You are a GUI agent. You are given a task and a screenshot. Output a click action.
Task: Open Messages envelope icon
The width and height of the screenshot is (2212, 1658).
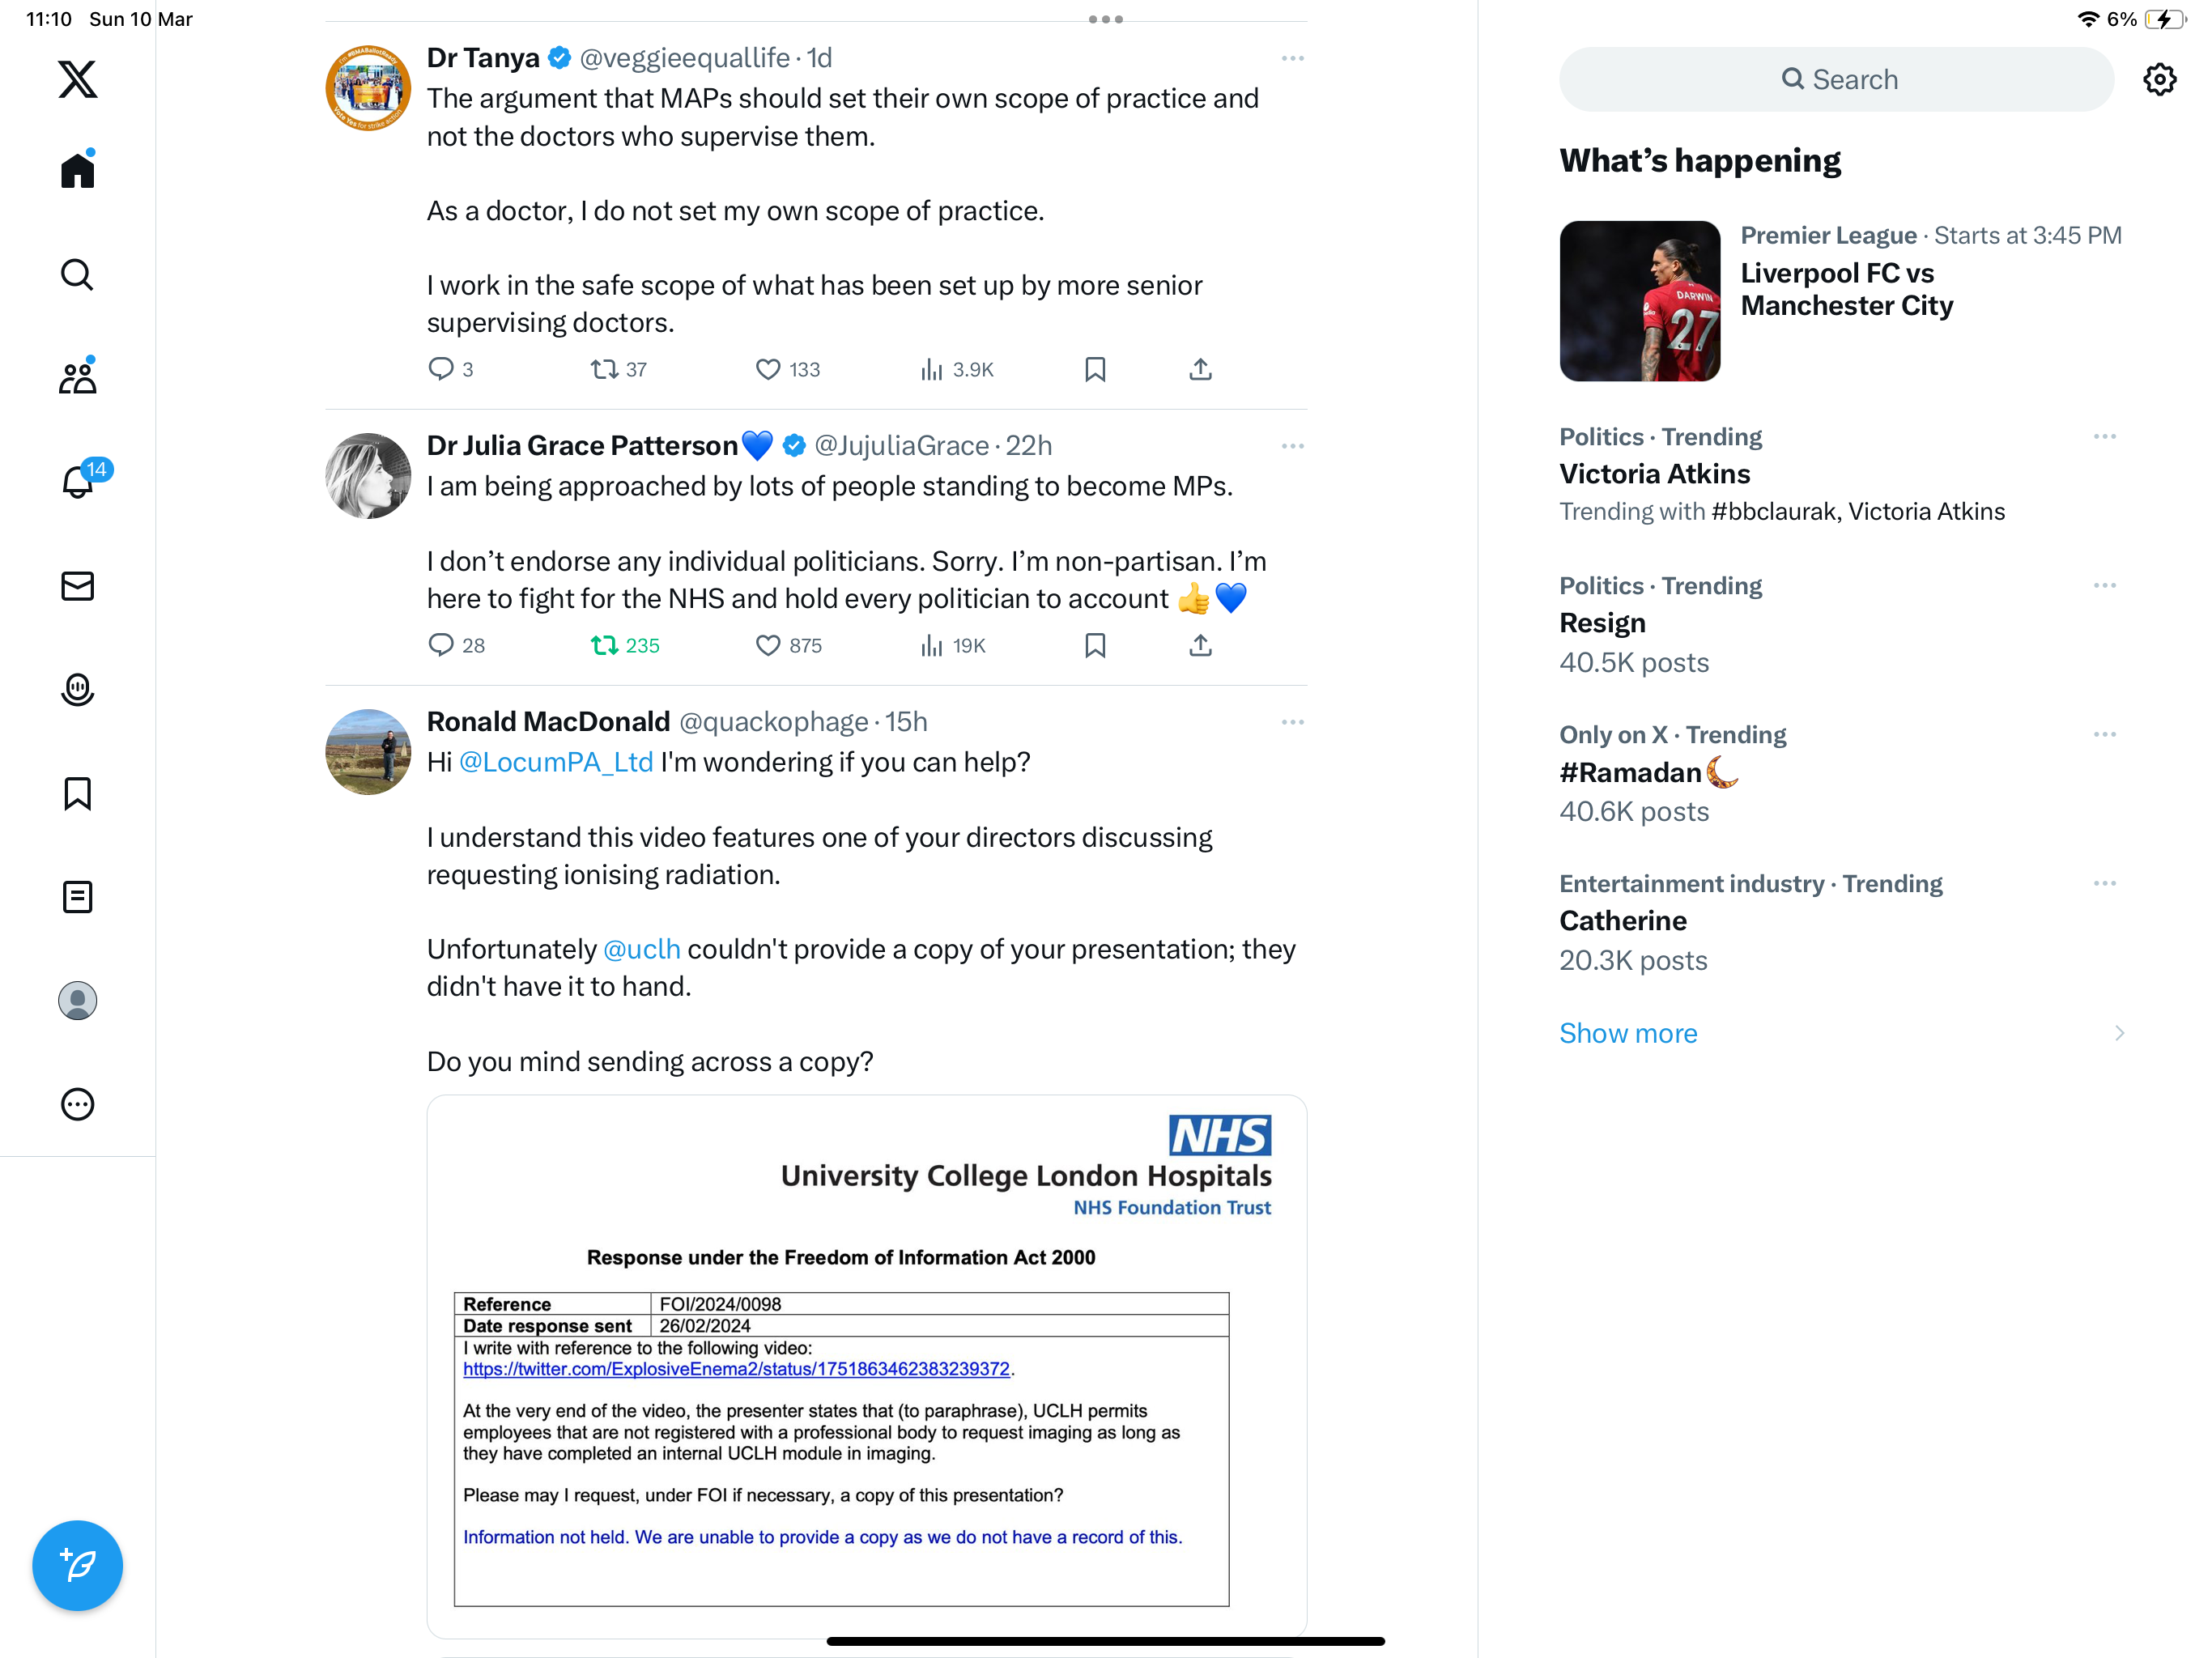[x=77, y=585]
